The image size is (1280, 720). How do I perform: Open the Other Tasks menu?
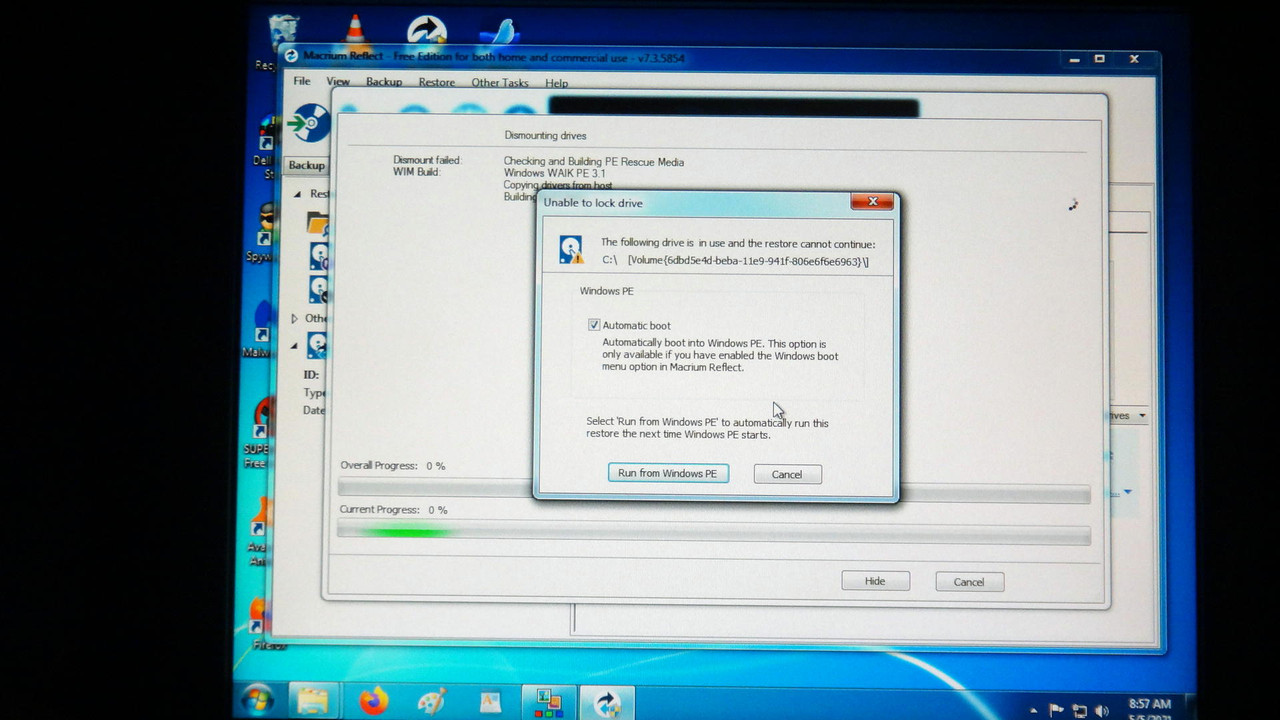[x=499, y=83]
